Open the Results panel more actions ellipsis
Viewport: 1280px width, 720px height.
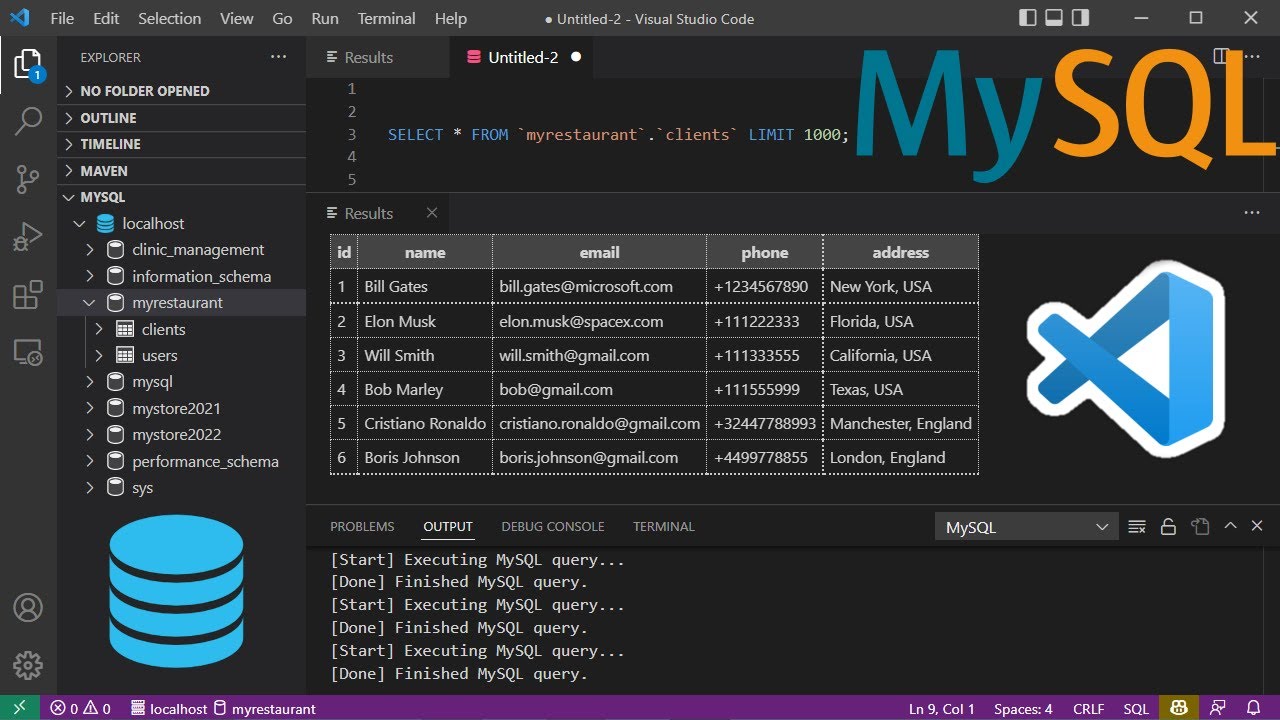[x=1252, y=213]
